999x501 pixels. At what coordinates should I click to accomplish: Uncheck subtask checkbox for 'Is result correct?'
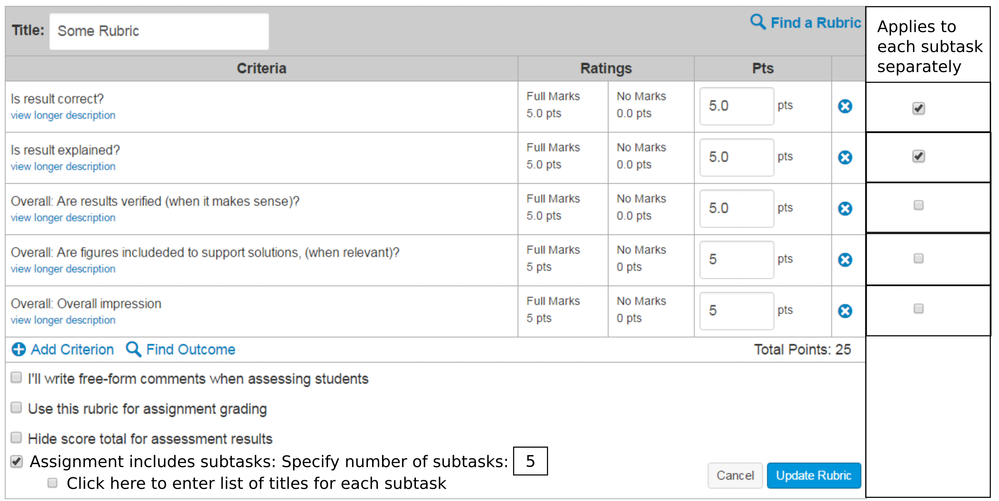tap(918, 108)
